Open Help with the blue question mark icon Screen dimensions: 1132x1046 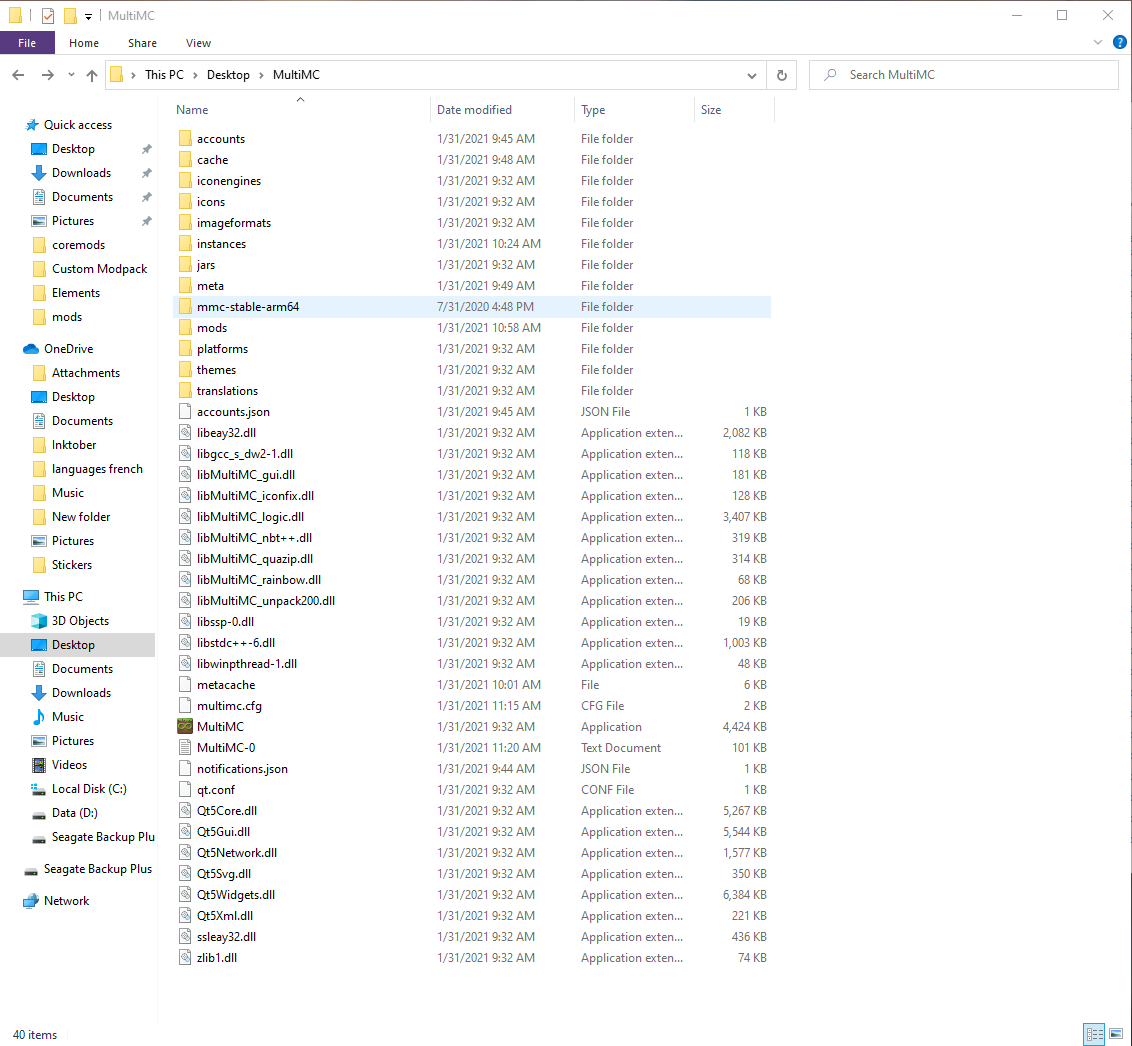pyautogui.click(x=1120, y=42)
